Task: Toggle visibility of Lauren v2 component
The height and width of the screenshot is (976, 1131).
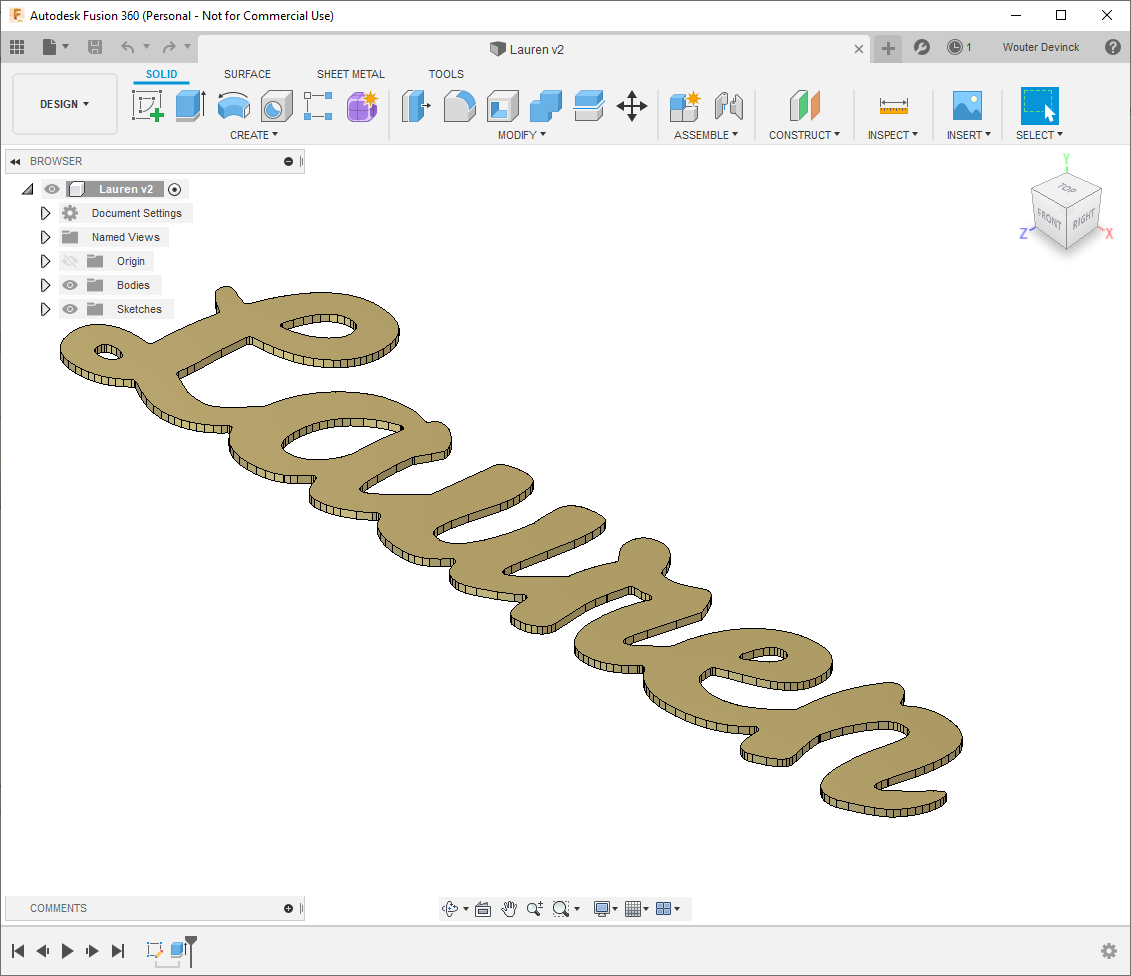Action: point(52,189)
